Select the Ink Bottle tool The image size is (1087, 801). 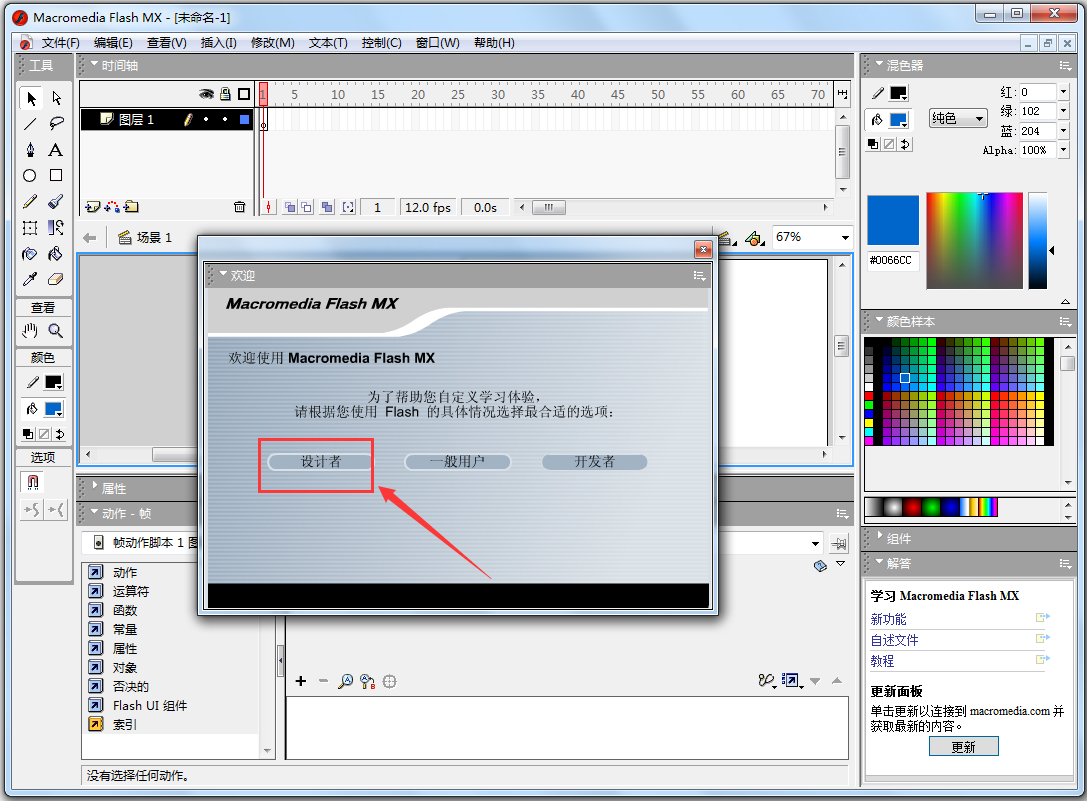coord(30,254)
